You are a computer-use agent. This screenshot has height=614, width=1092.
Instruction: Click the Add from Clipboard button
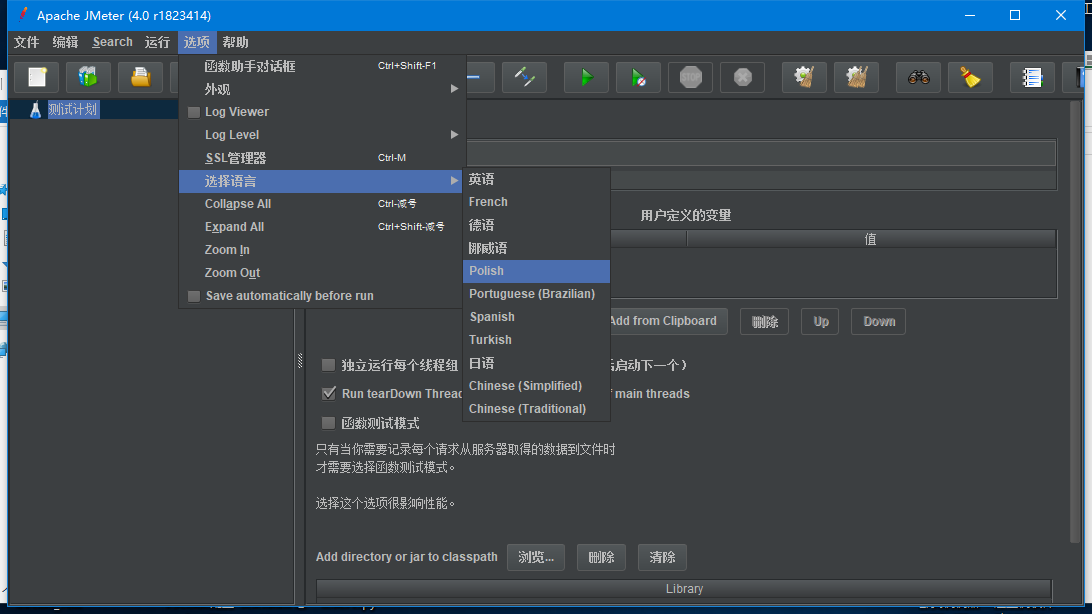pyautogui.click(x=669, y=322)
